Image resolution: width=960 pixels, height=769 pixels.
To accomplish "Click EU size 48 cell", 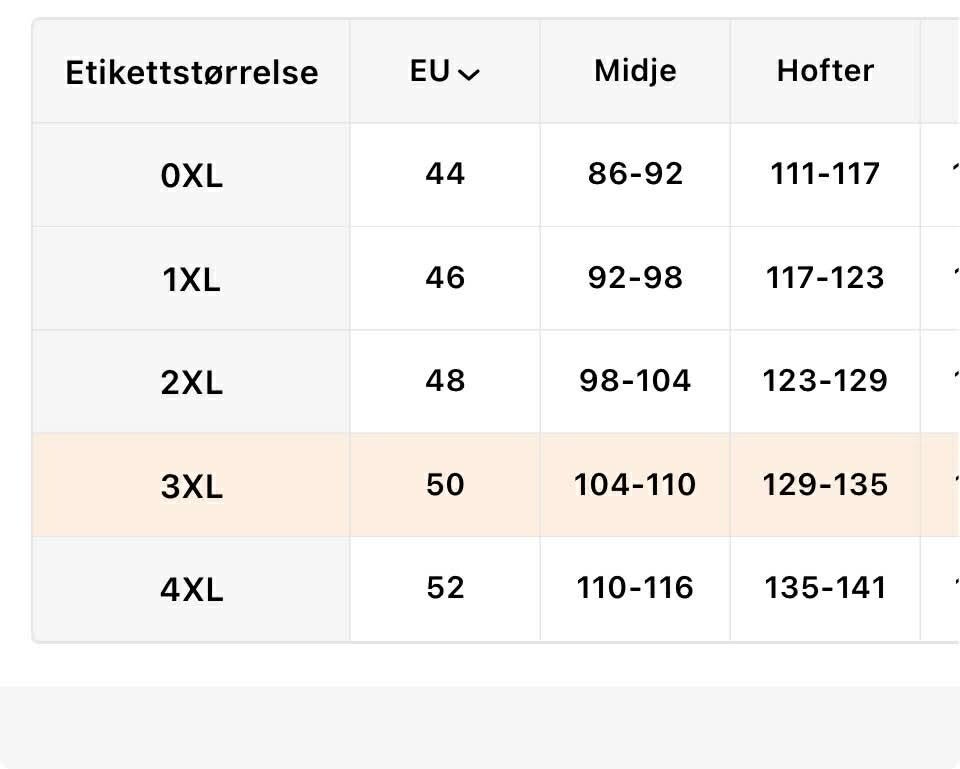I will click(x=445, y=381).
